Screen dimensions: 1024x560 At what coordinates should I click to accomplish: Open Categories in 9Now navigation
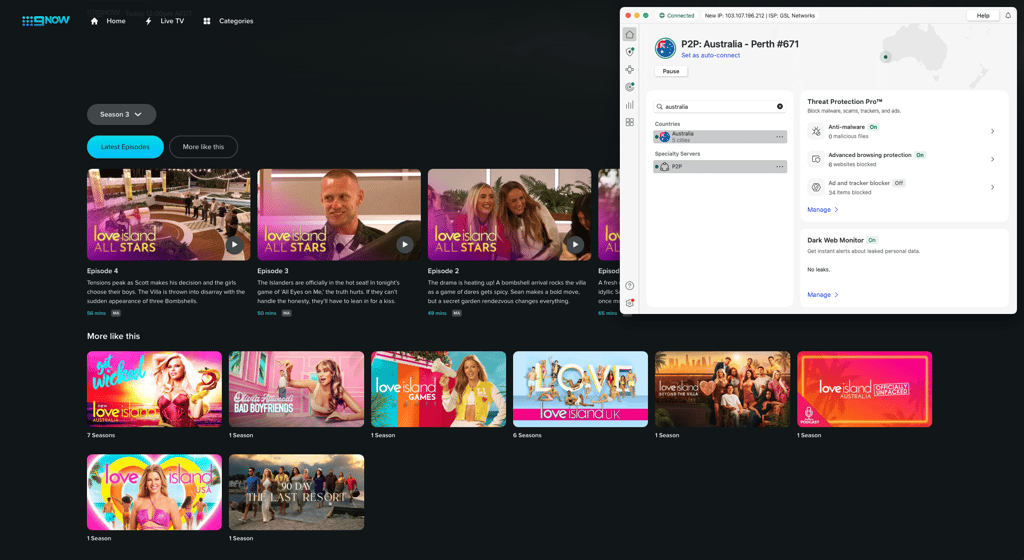236,21
